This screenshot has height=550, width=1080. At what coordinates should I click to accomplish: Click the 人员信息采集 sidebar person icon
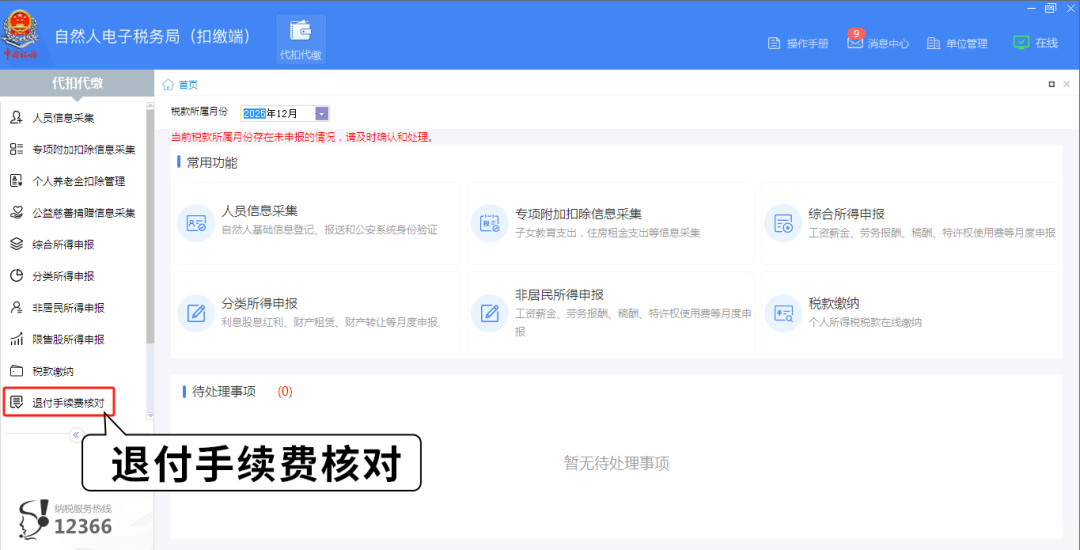point(17,118)
